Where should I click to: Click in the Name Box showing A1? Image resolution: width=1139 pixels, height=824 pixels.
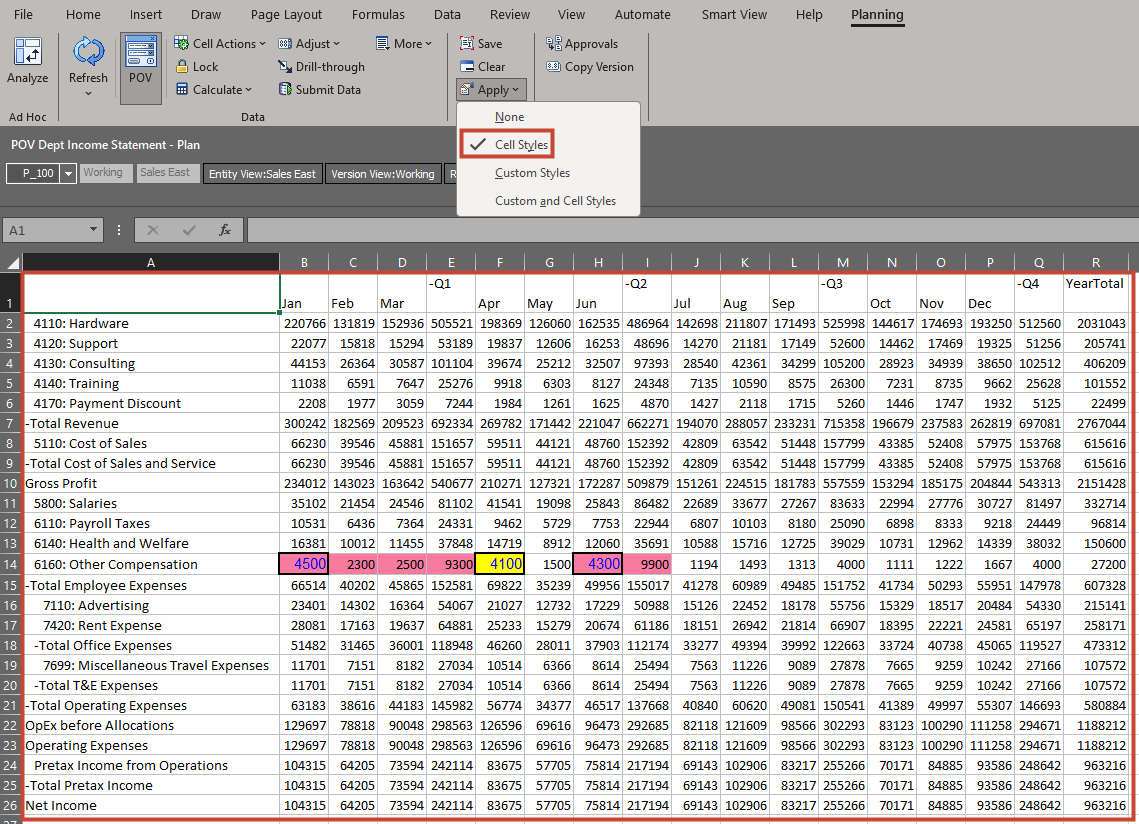45,230
